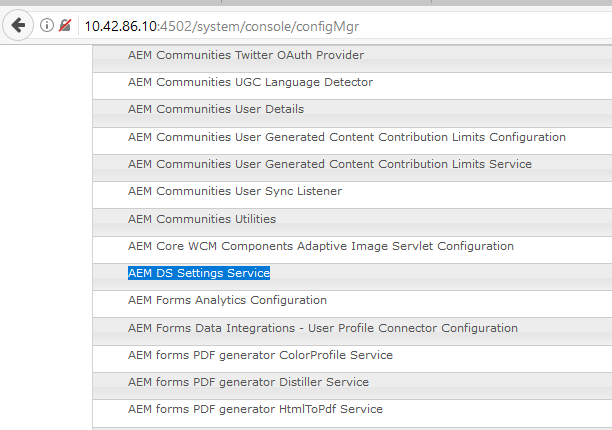612x430 pixels.
Task: Open Adaptive Image Servlet Configuration entry
Action: tap(321, 246)
